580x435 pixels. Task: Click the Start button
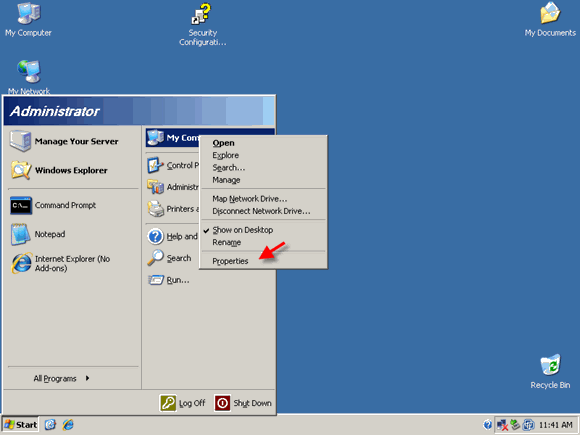coord(20,425)
